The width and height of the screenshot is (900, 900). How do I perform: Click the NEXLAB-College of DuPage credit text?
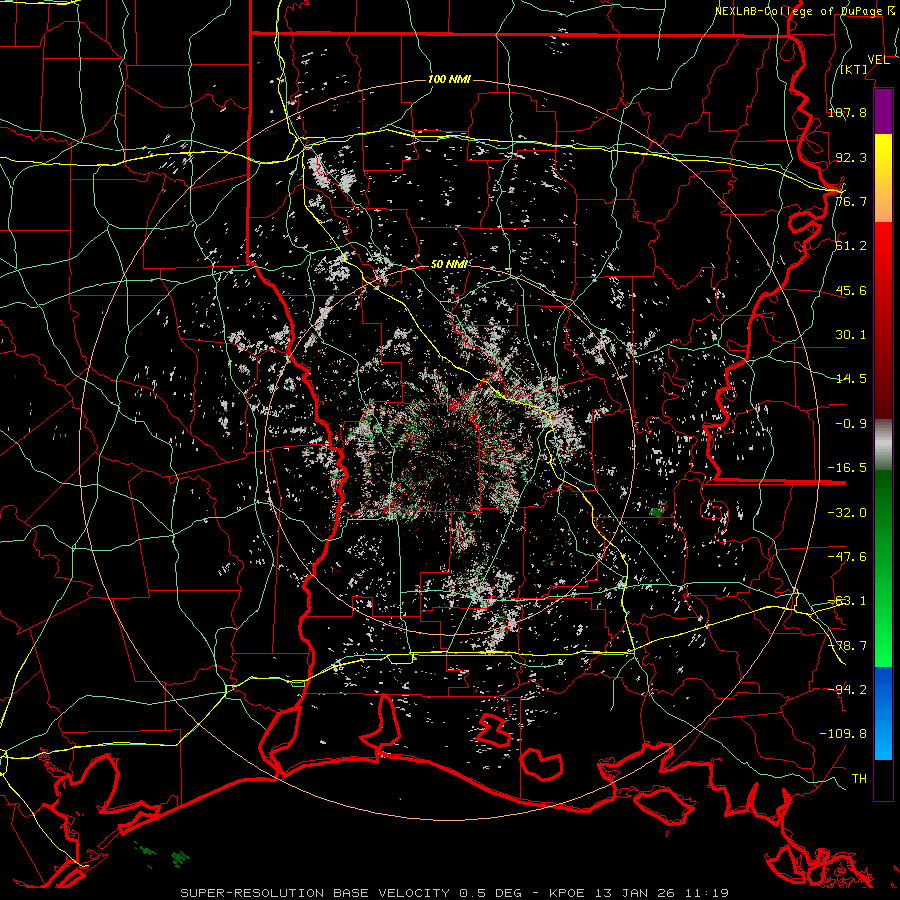point(798,11)
